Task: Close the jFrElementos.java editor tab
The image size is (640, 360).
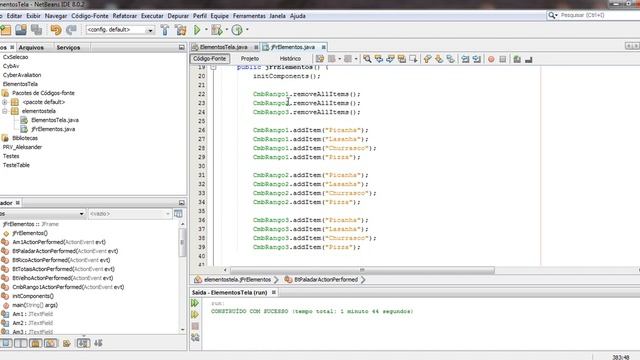Action: (323, 47)
